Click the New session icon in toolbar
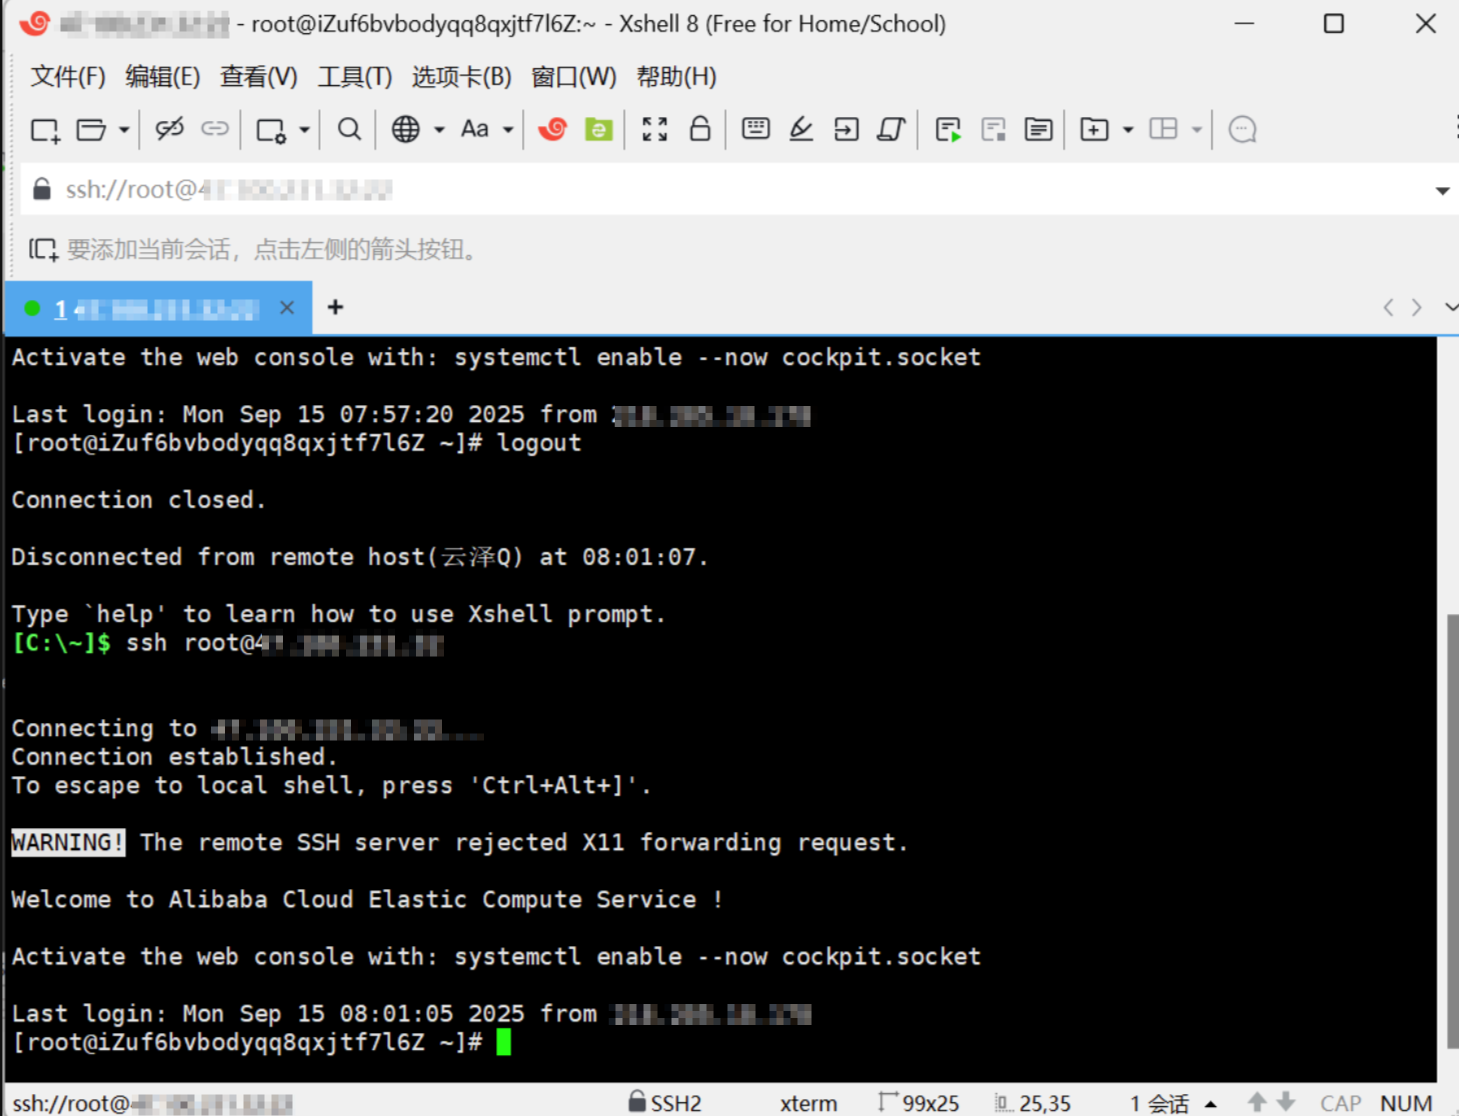Image resolution: width=1459 pixels, height=1116 pixels. (x=45, y=130)
